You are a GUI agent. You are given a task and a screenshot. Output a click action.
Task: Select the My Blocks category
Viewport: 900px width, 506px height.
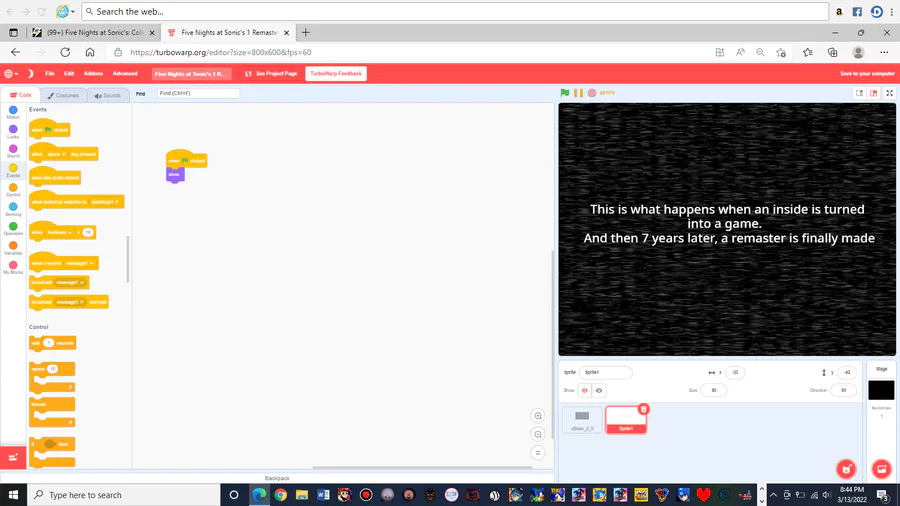(13, 267)
